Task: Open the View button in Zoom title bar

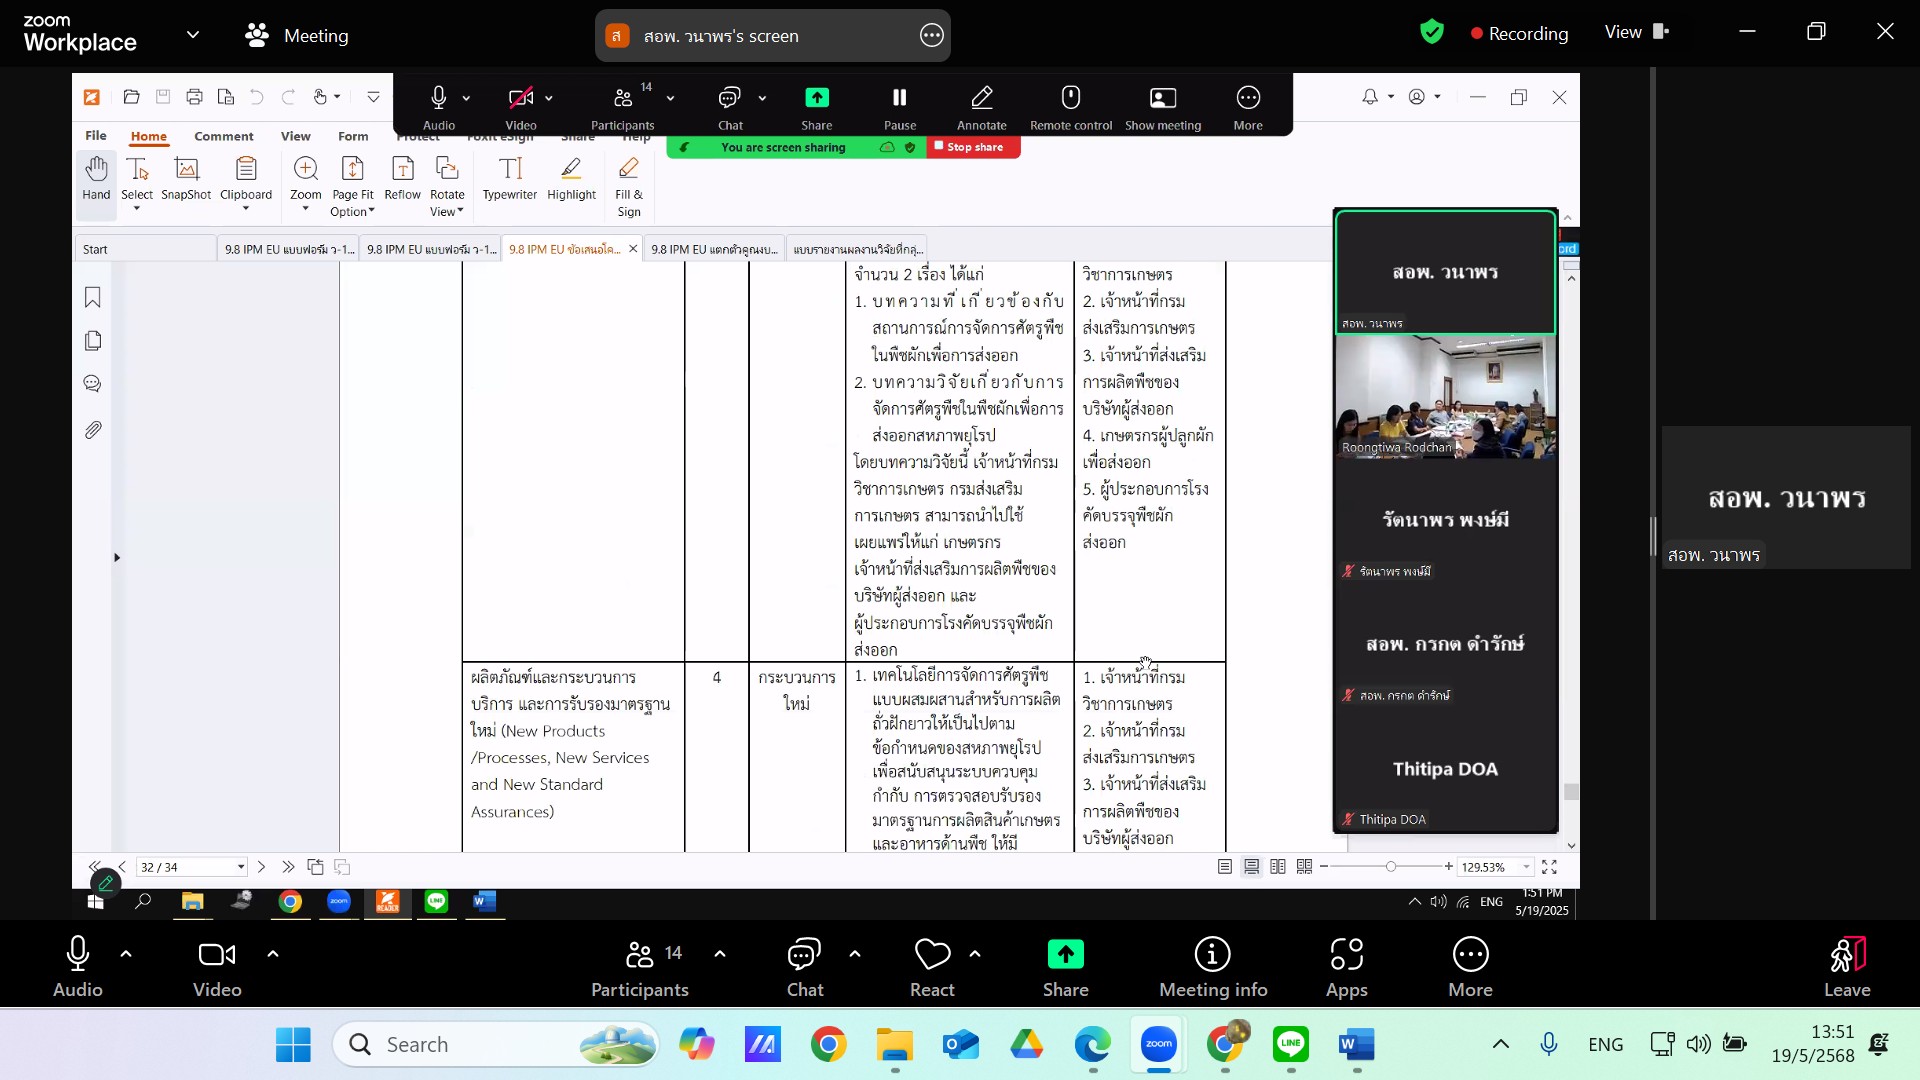Action: (1637, 32)
